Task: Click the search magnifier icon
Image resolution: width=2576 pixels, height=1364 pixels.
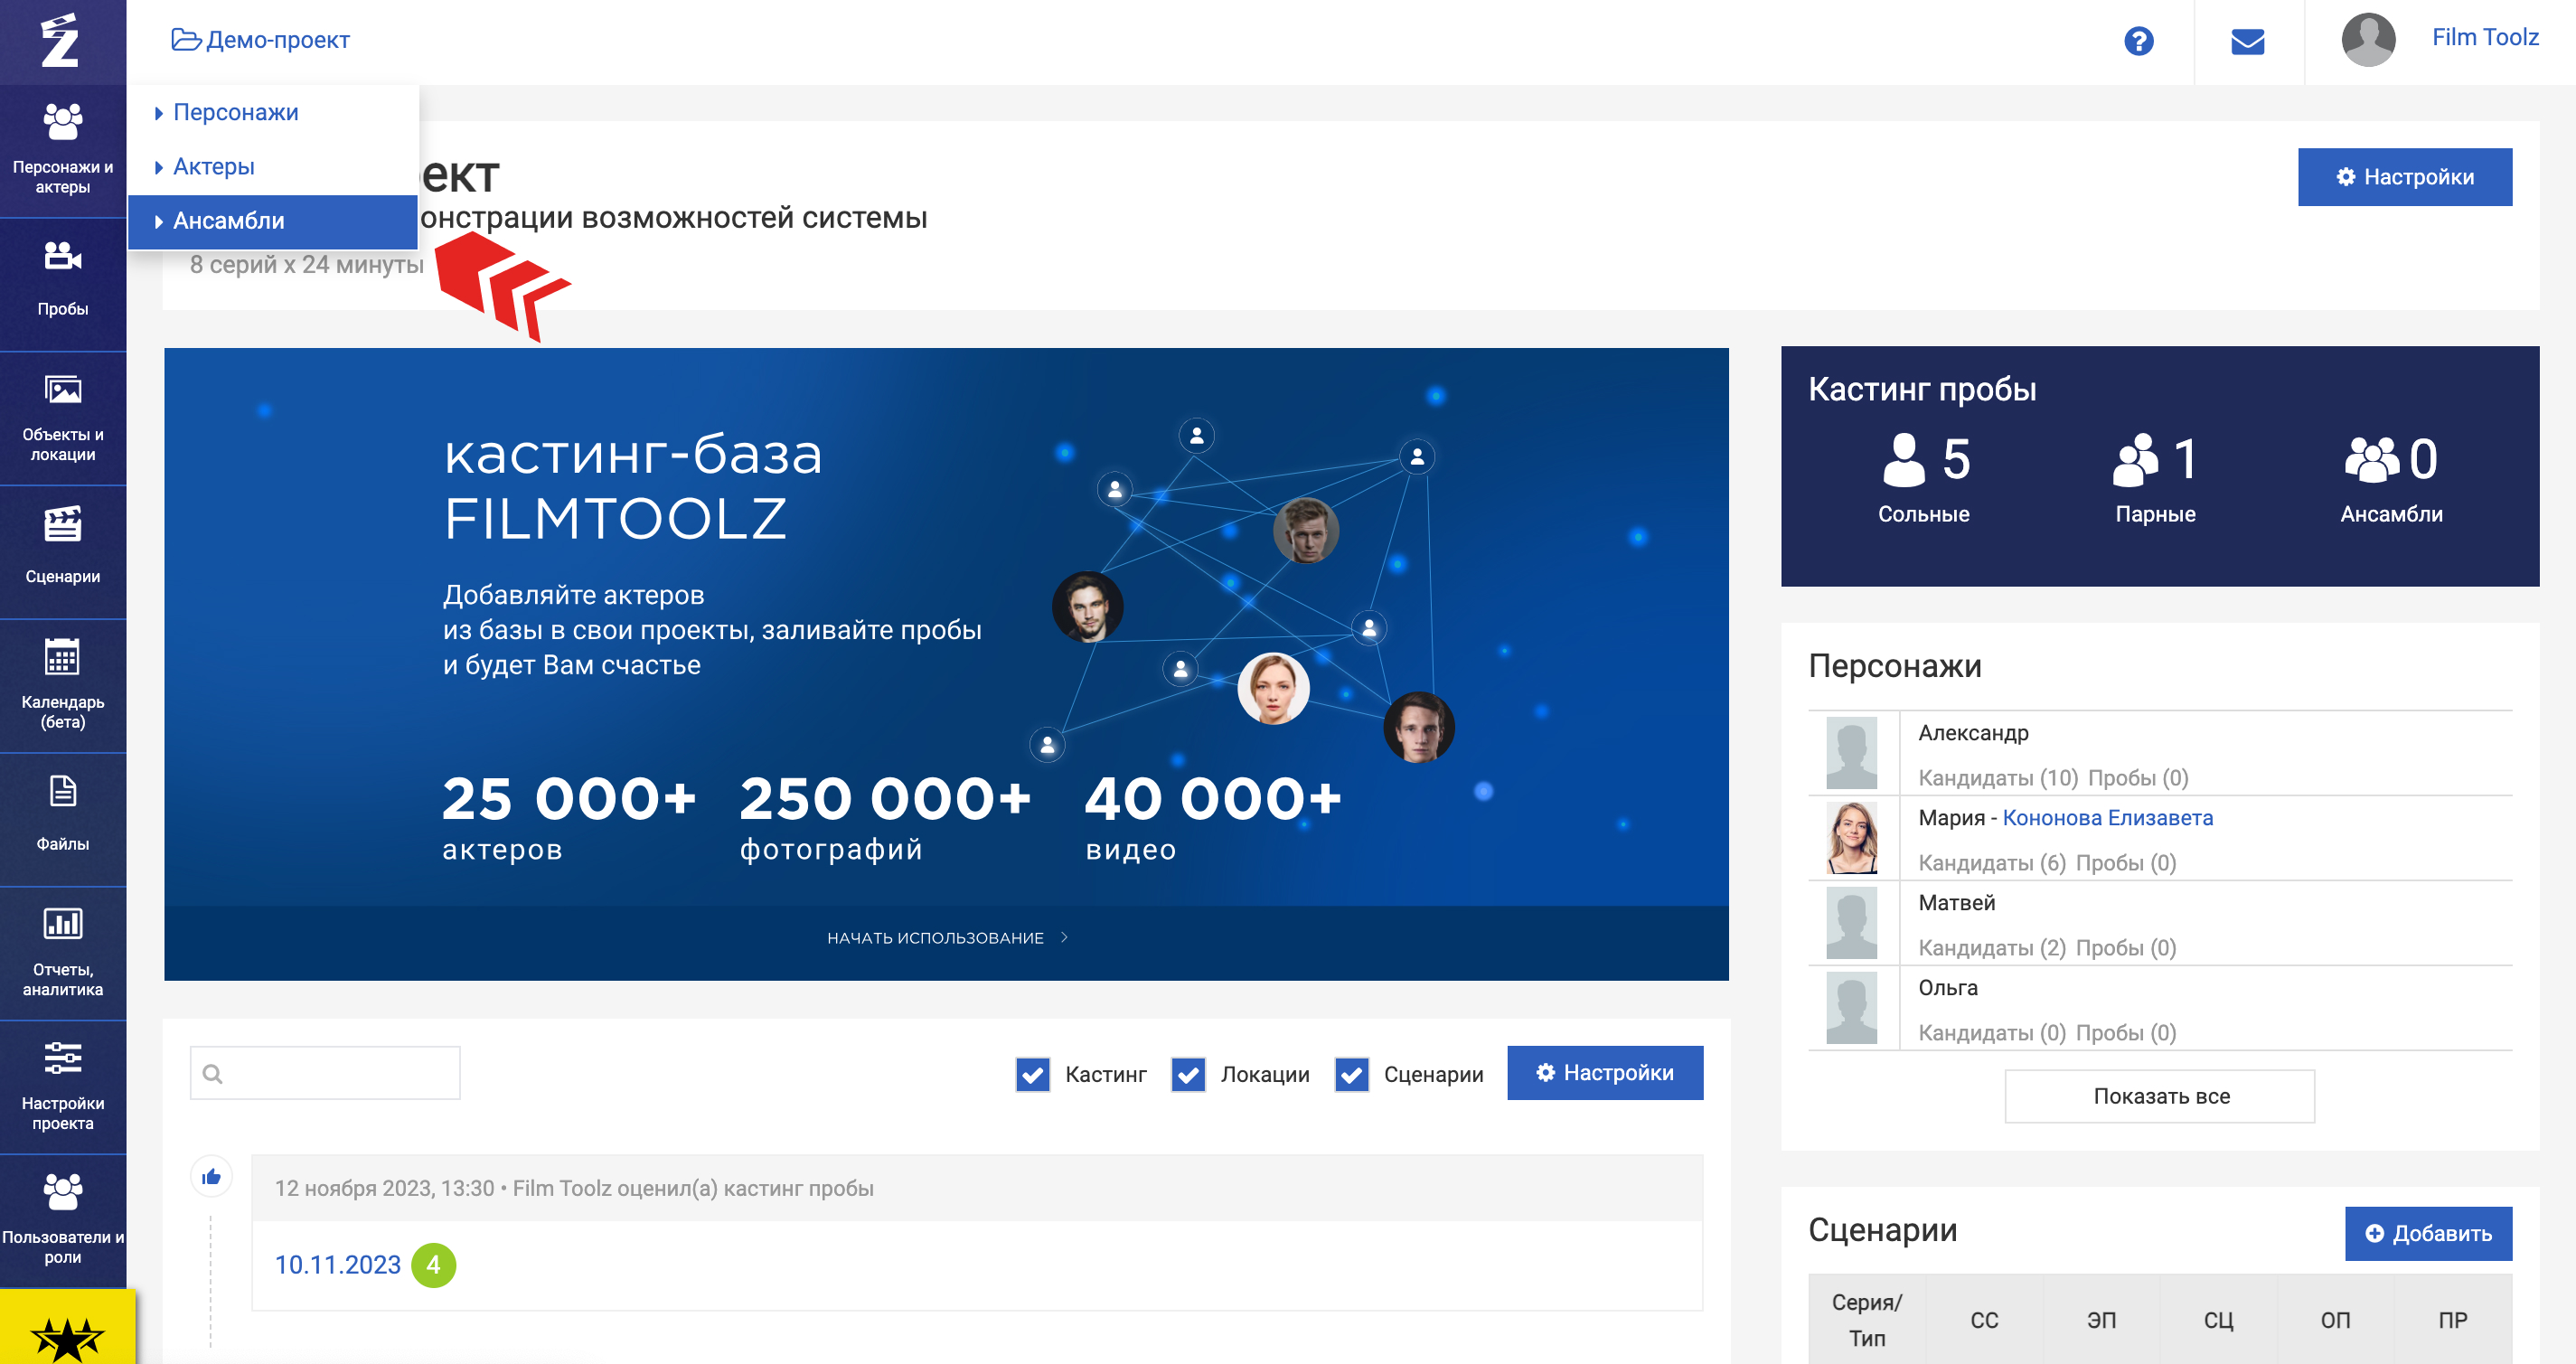Action: point(212,1073)
